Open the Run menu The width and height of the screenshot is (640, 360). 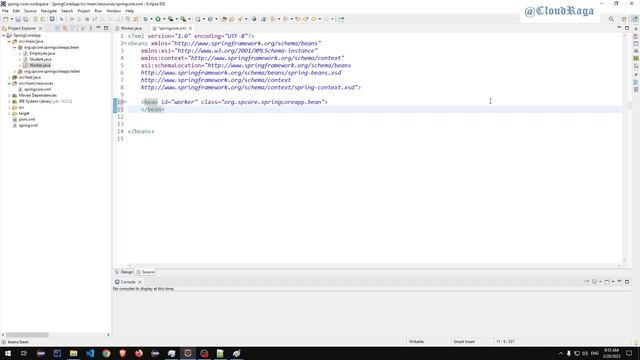coord(98,11)
